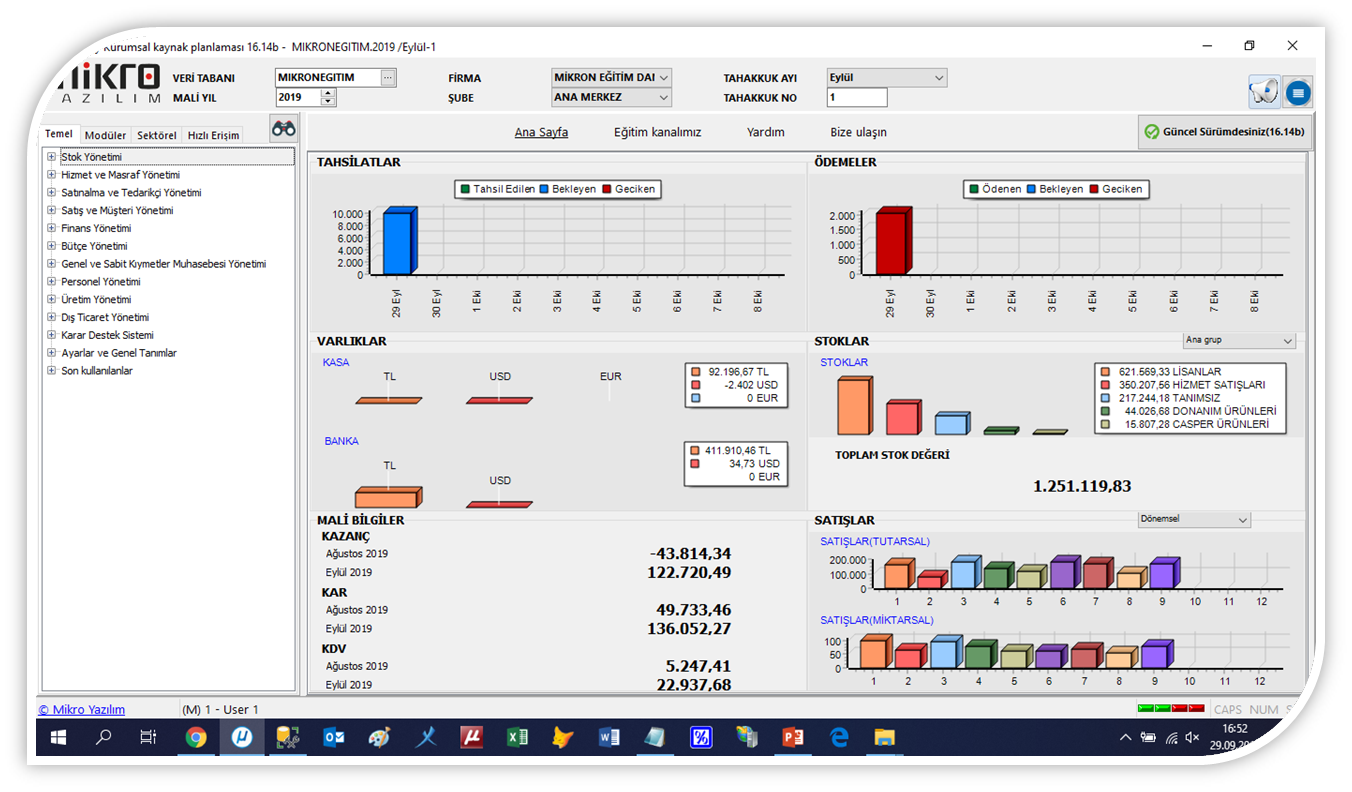Increase the Mali Yıl spinner value

tap(329, 93)
